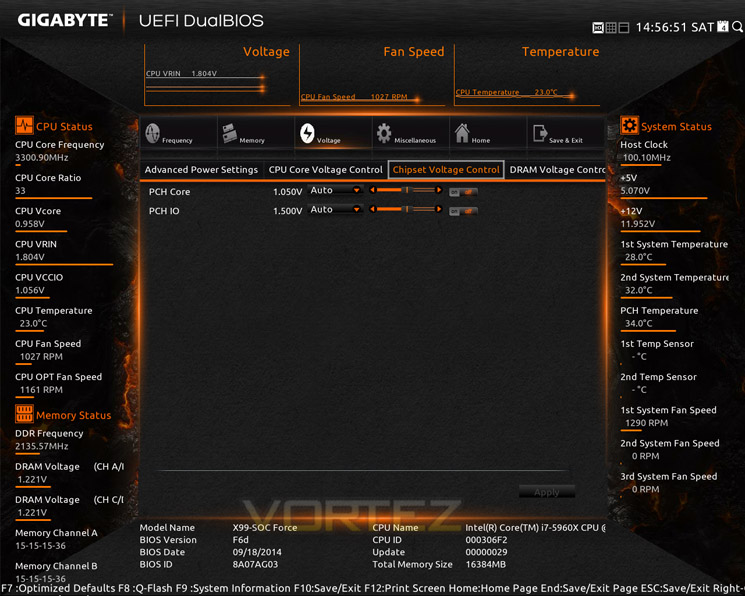Increase PCH Core voltage with right arrow
Viewport: 745px width, 596px height.
(439, 190)
